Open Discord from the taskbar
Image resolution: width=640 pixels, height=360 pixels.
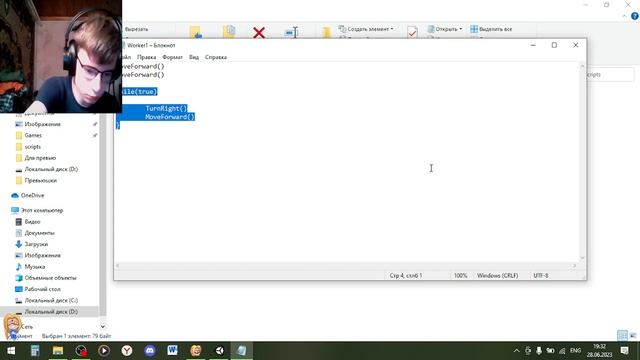point(150,351)
